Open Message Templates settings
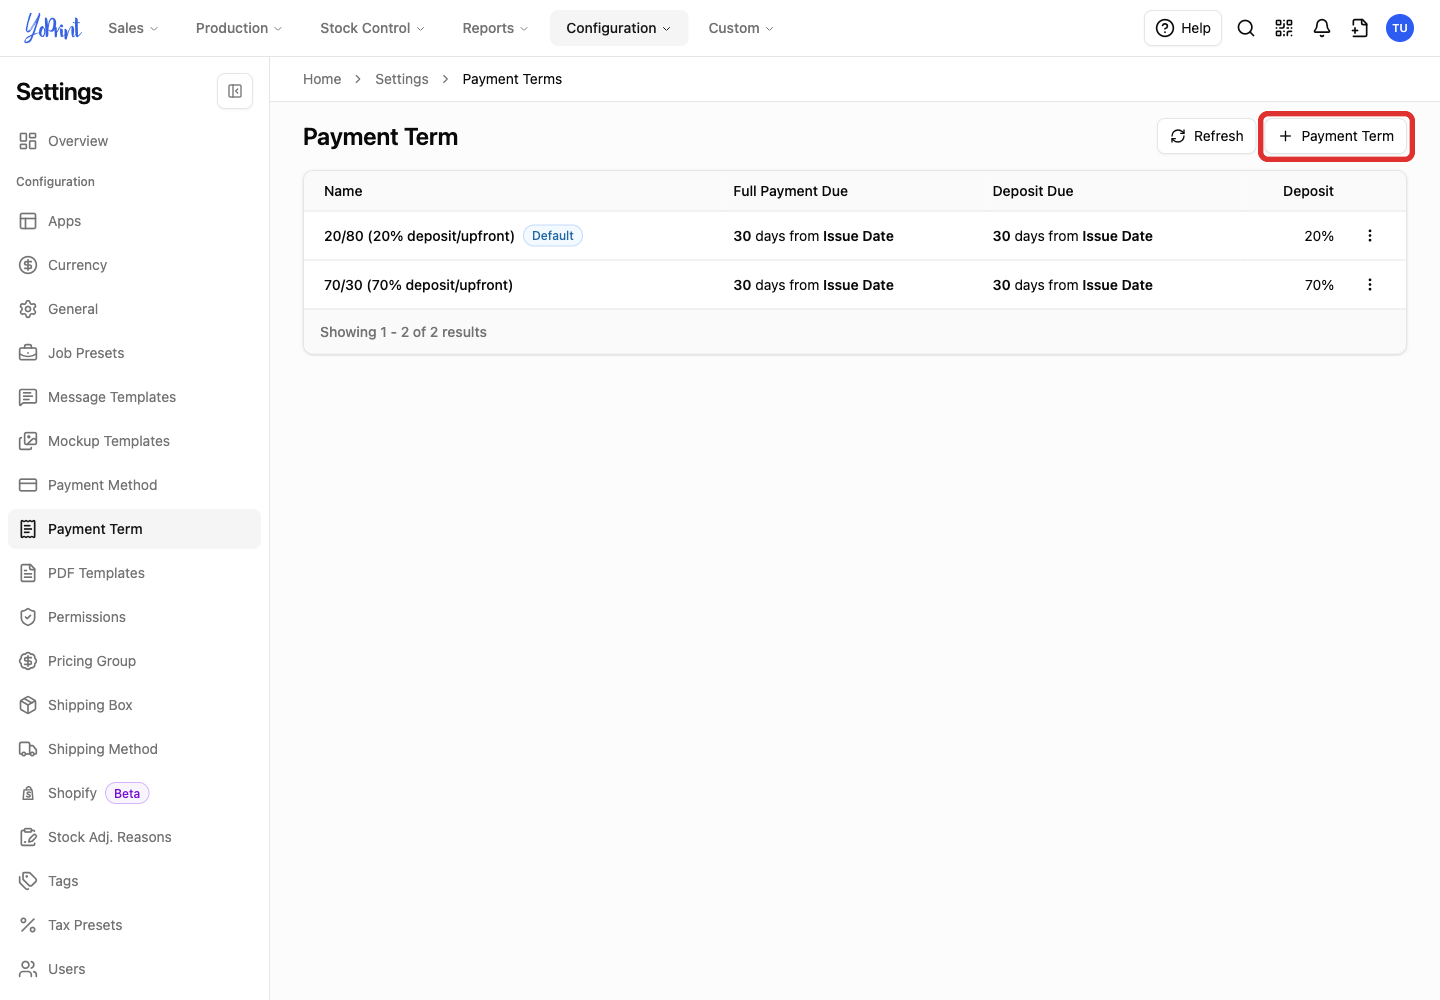This screenshot has height=1000, width=1440. point(134,397)
